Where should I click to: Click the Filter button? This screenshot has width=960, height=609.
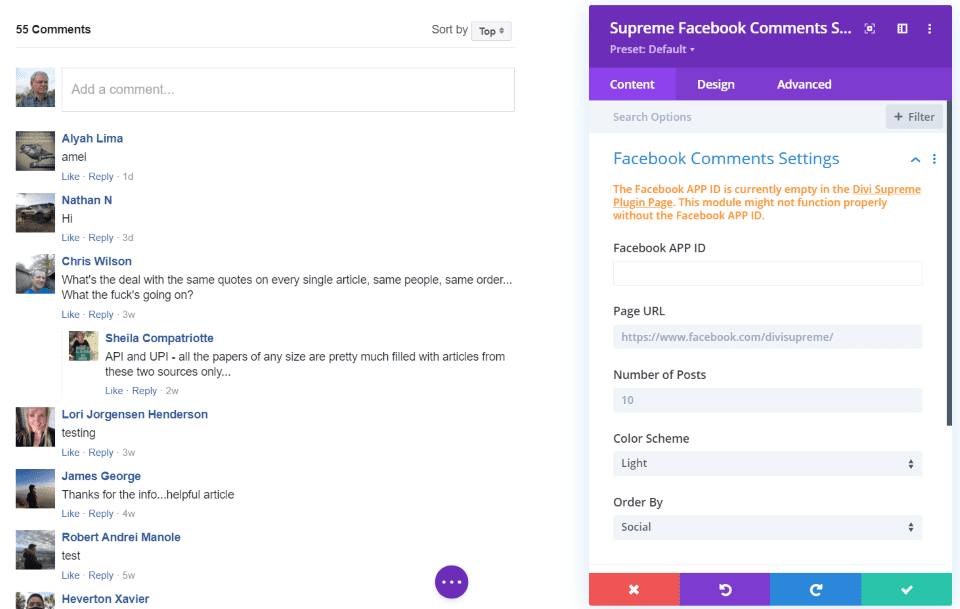tap(914, 117)
